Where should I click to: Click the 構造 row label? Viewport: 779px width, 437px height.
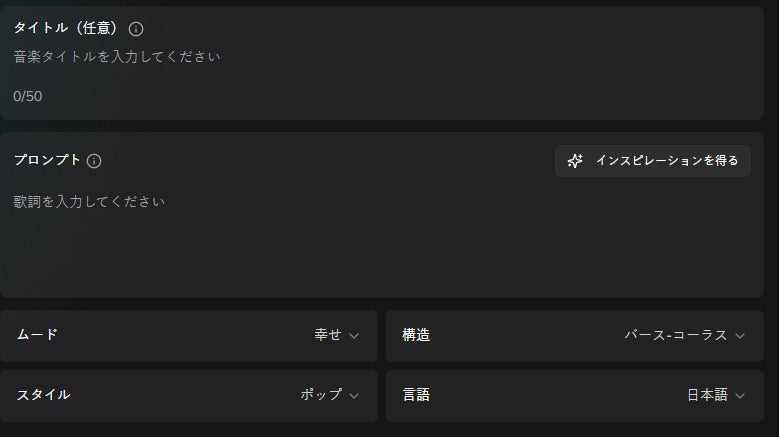point(416,335)
